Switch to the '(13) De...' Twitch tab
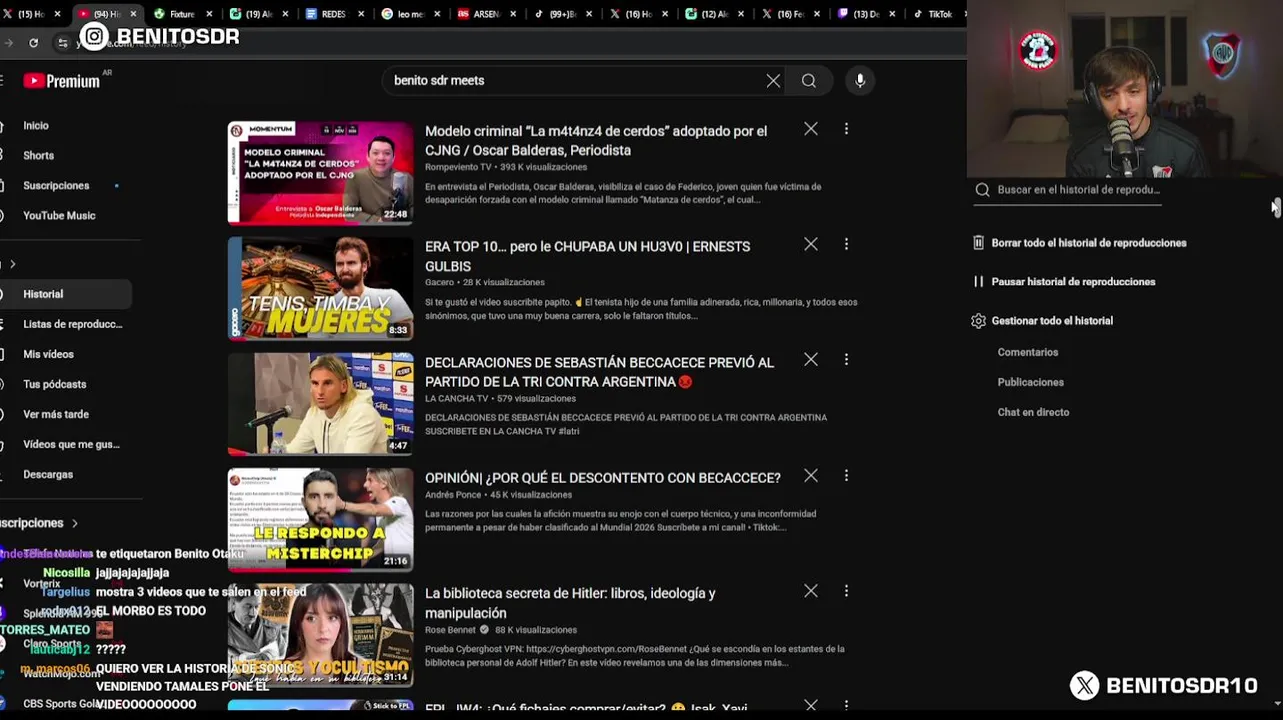The height and width of the screenshot is (720, 1283). click(865, 14)
